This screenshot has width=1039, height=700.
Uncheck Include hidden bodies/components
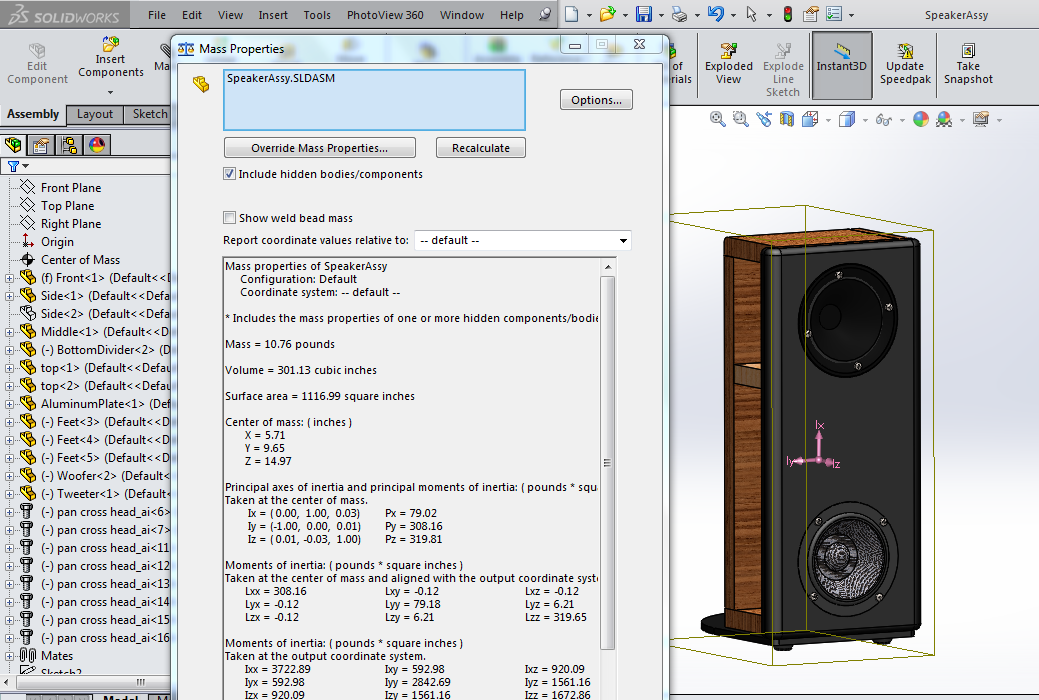[231, 174]
